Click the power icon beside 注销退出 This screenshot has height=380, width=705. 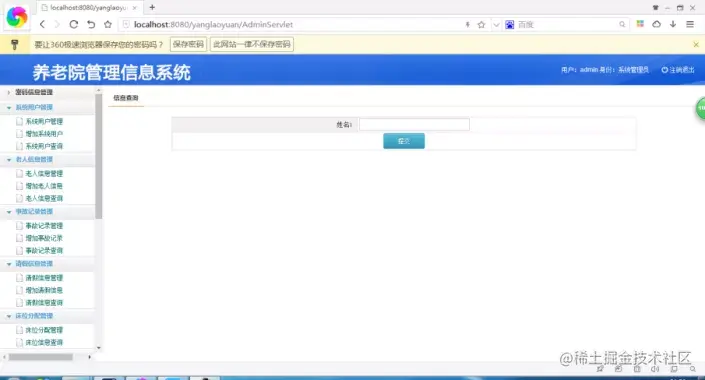[x=665, y=70]
